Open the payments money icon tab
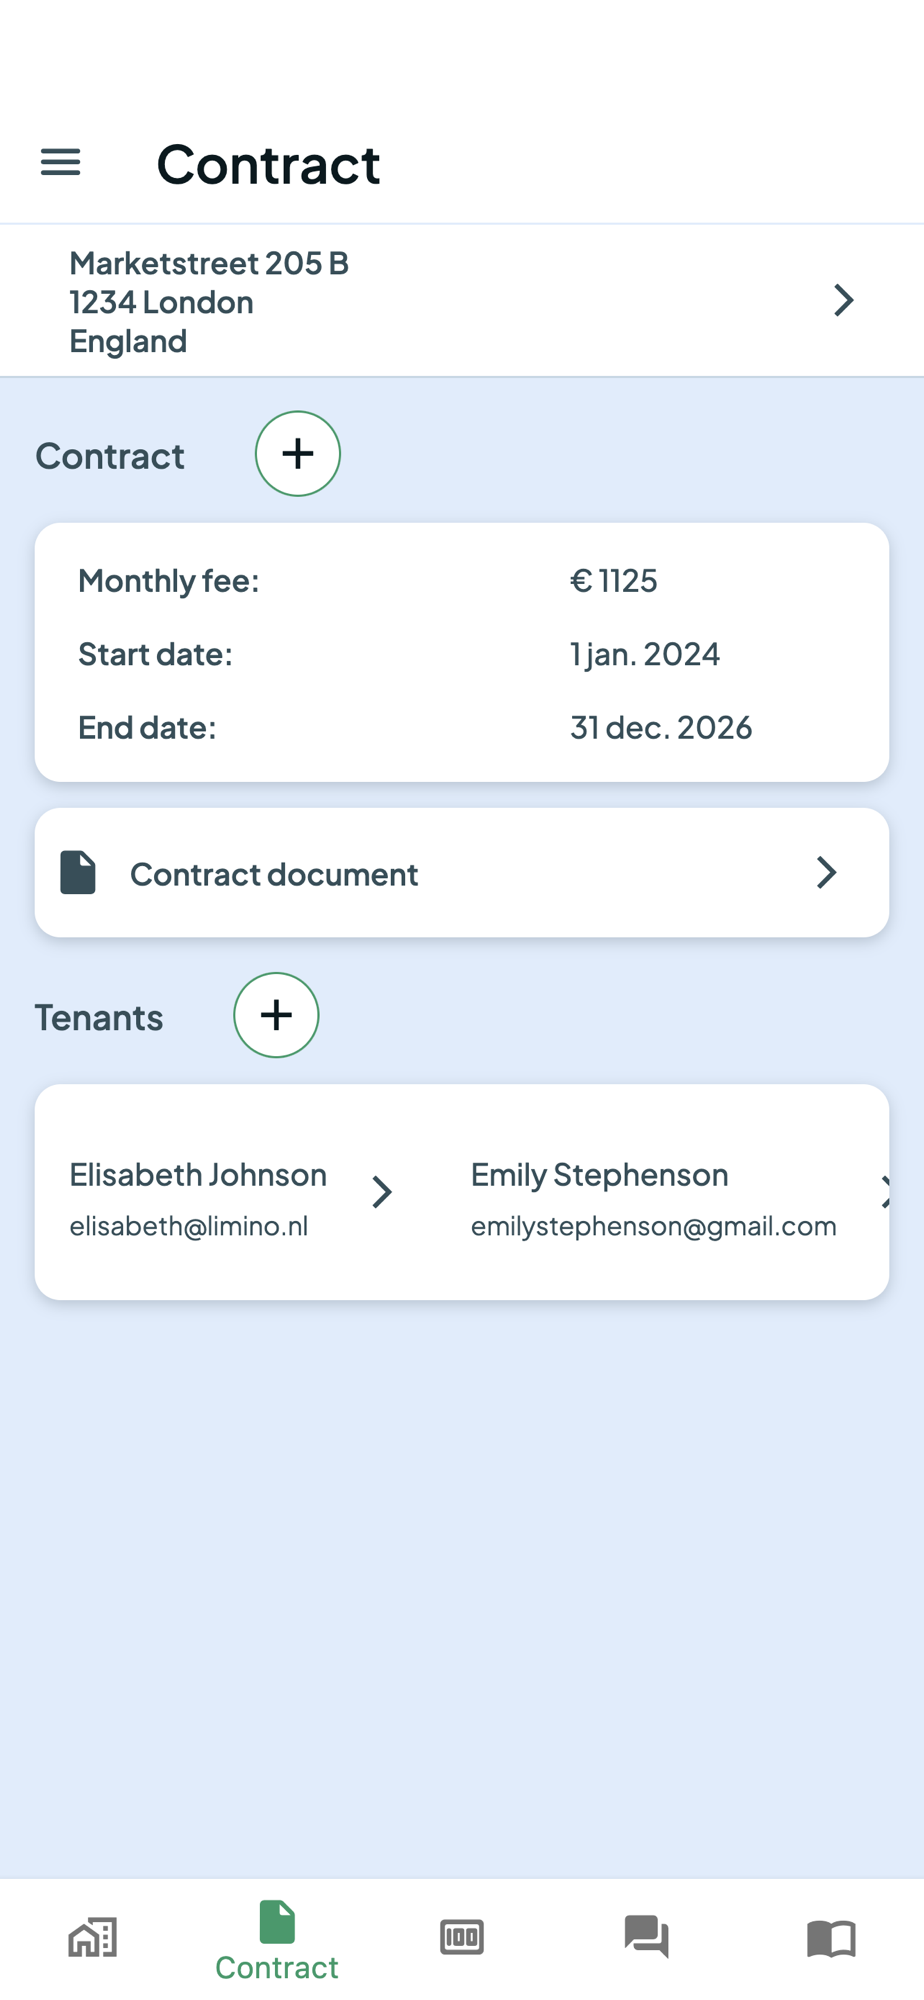 462,1937
